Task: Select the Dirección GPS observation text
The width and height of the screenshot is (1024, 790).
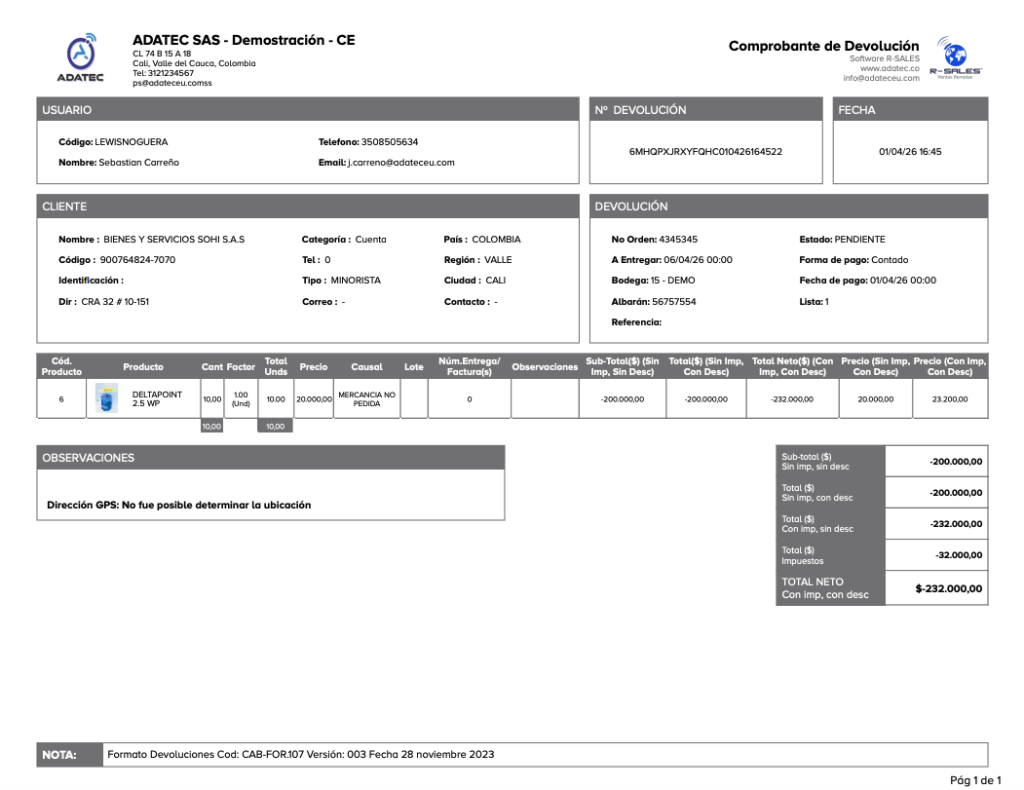Action: [179, 505]
